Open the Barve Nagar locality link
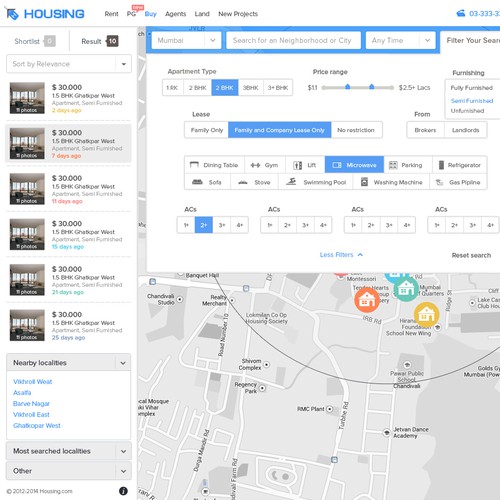The image size is (500, 500). pos(31,404)
